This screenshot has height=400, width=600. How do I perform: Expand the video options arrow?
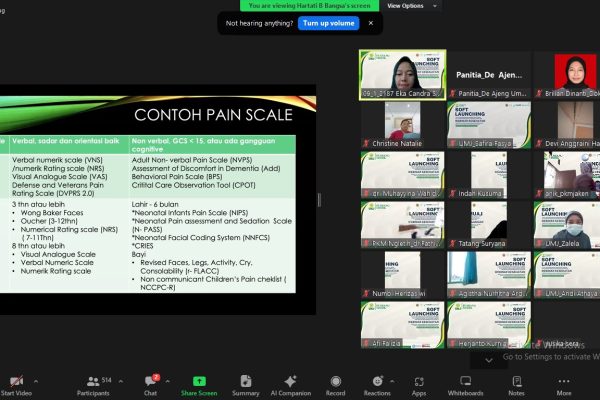[36, 381]
